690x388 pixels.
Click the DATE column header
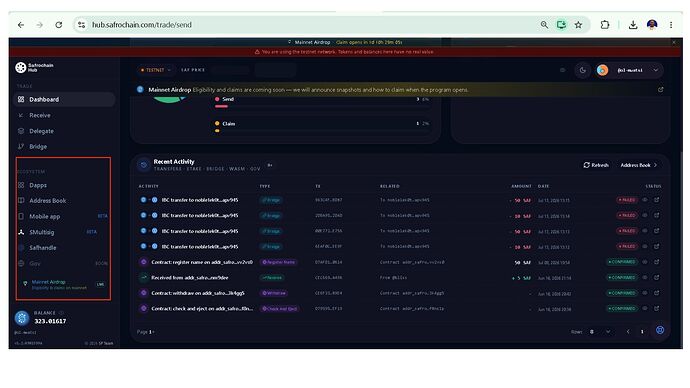coord(543,186)
